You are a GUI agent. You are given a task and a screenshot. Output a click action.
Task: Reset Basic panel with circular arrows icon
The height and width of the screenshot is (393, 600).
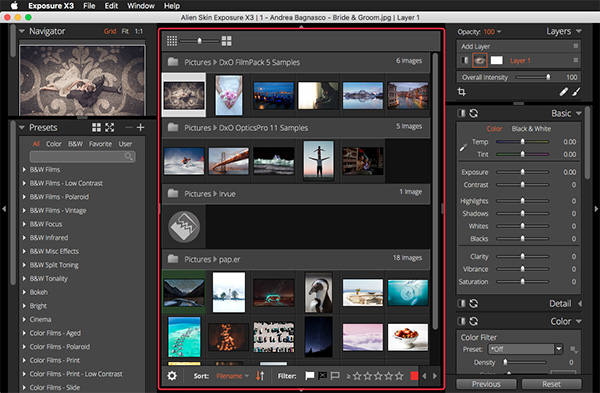pos(474,113)
